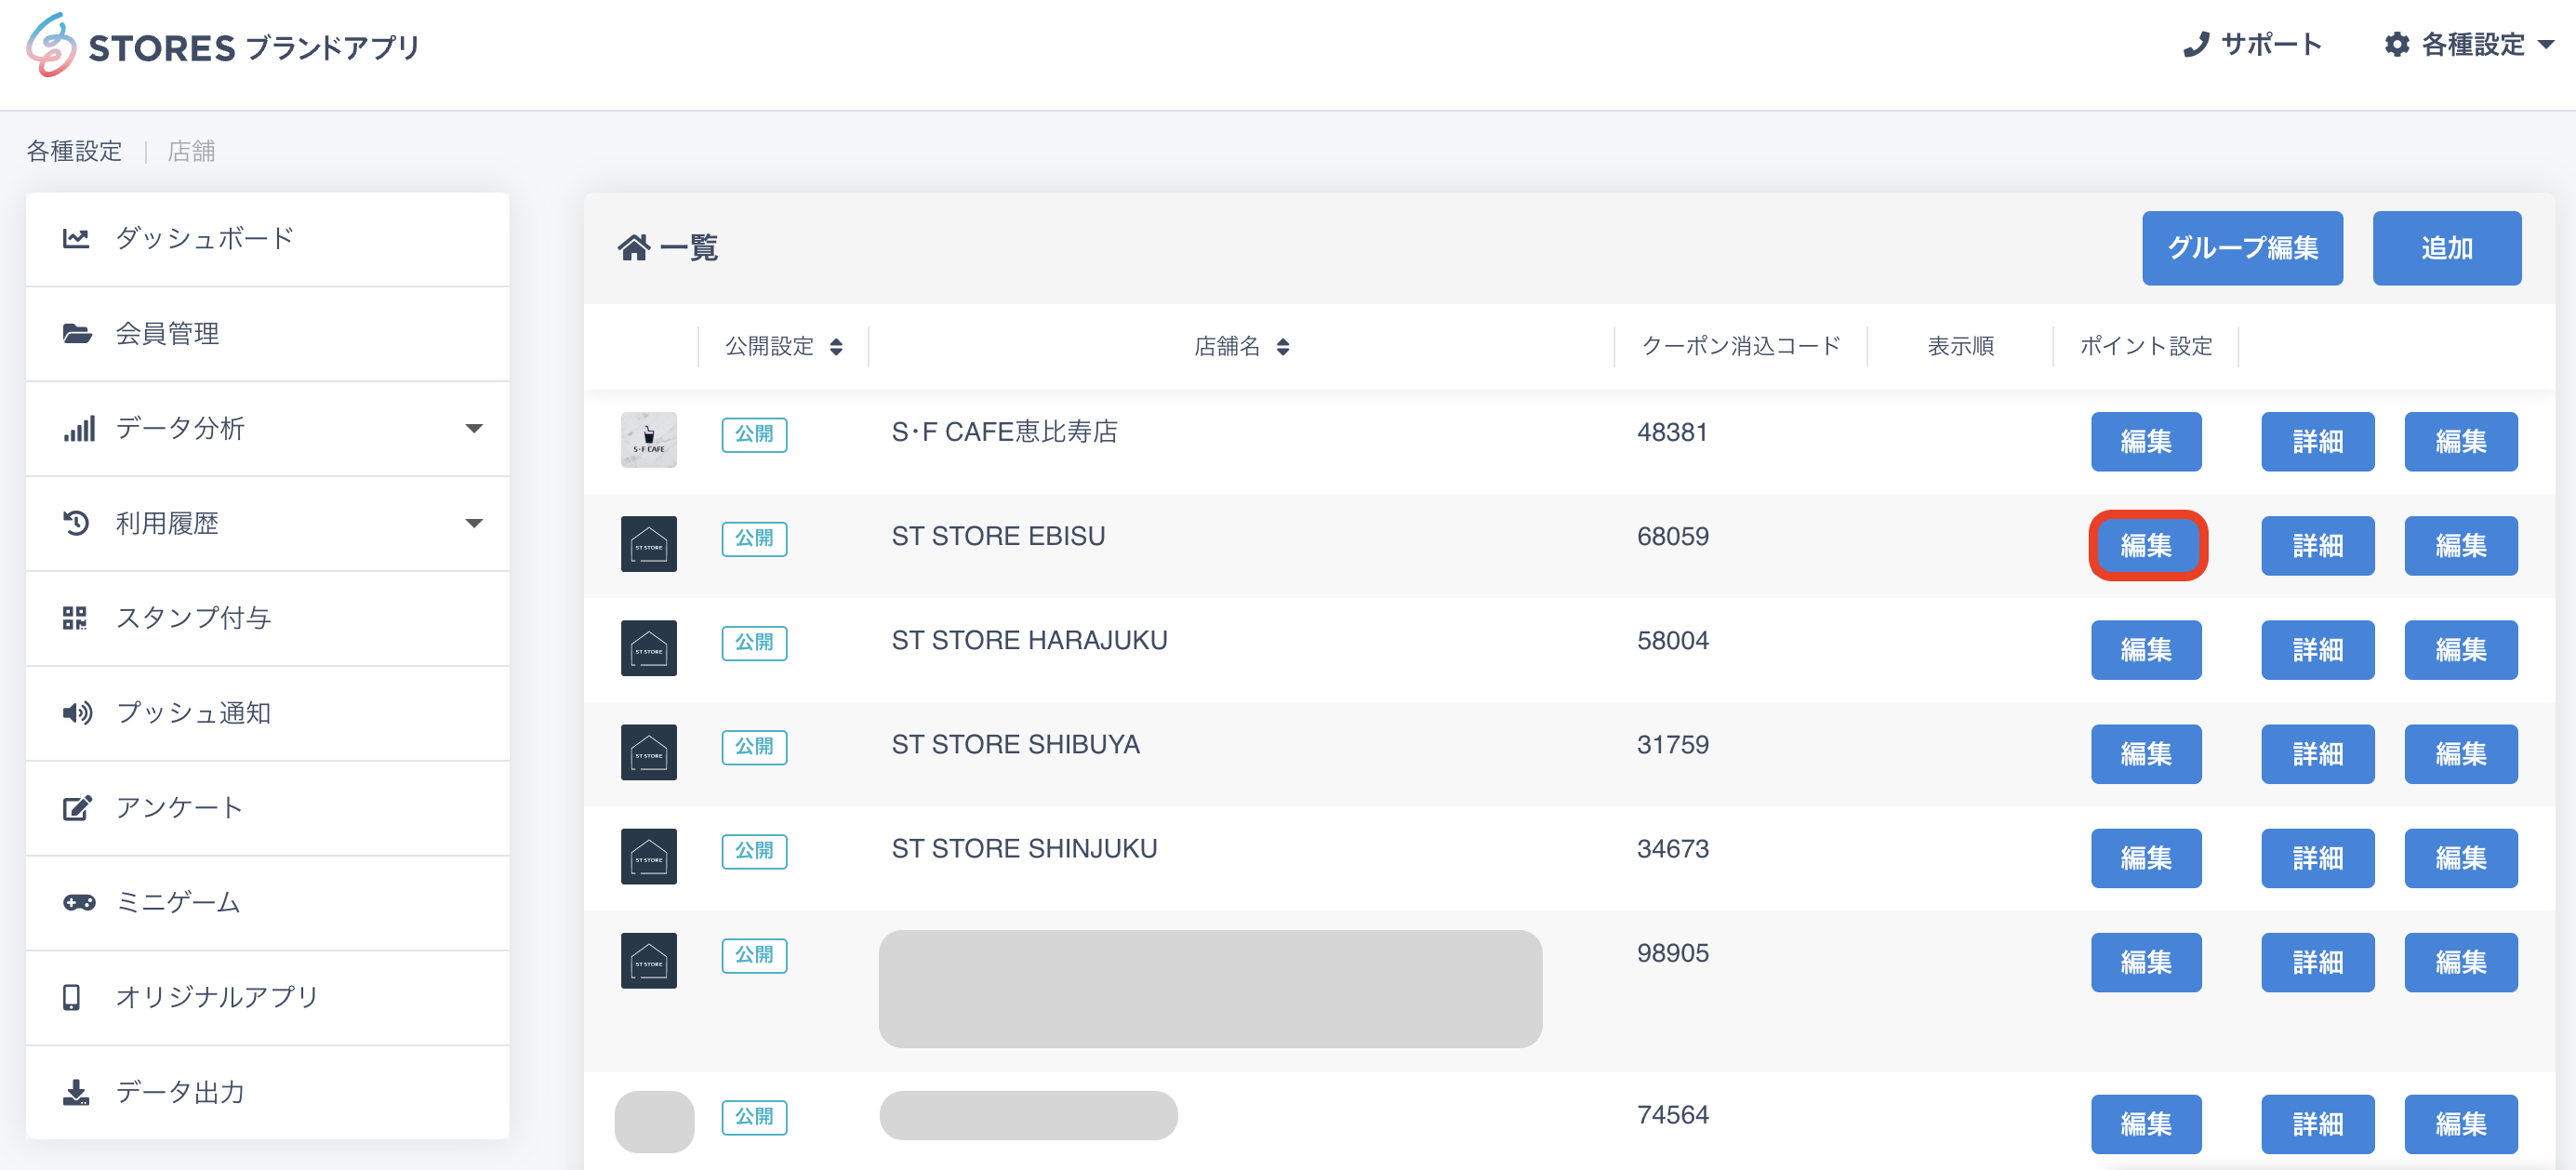Click the 公開 badge for ST STORE SHIBUYA

754,746
